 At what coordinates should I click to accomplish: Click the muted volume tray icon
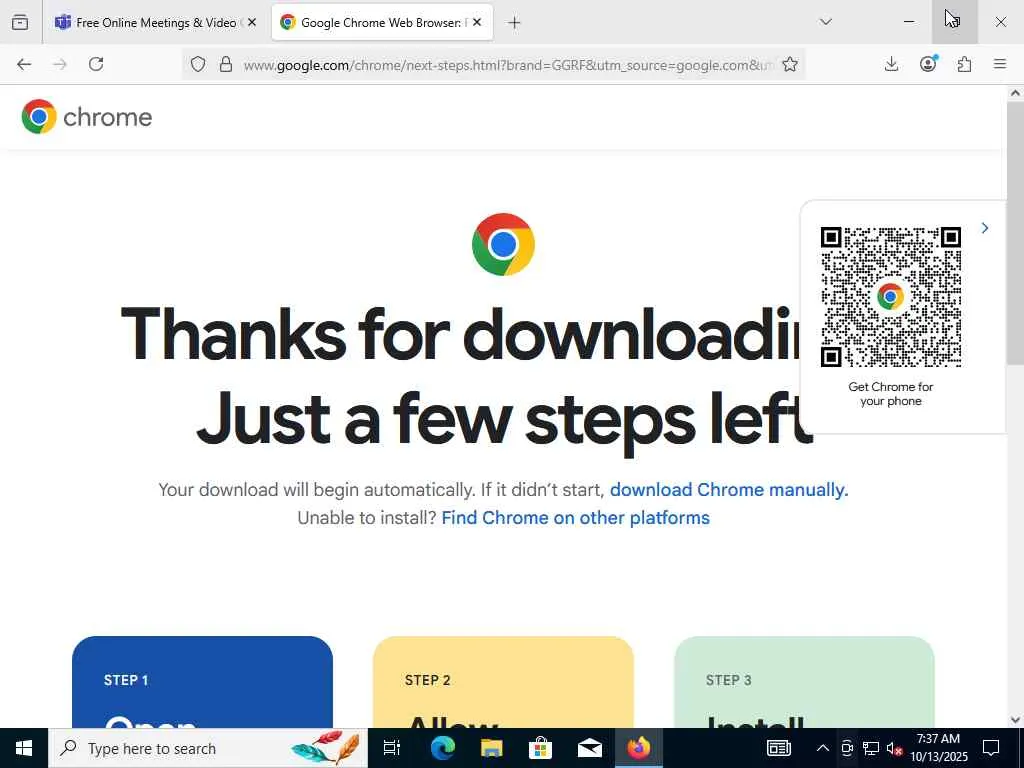895,748
